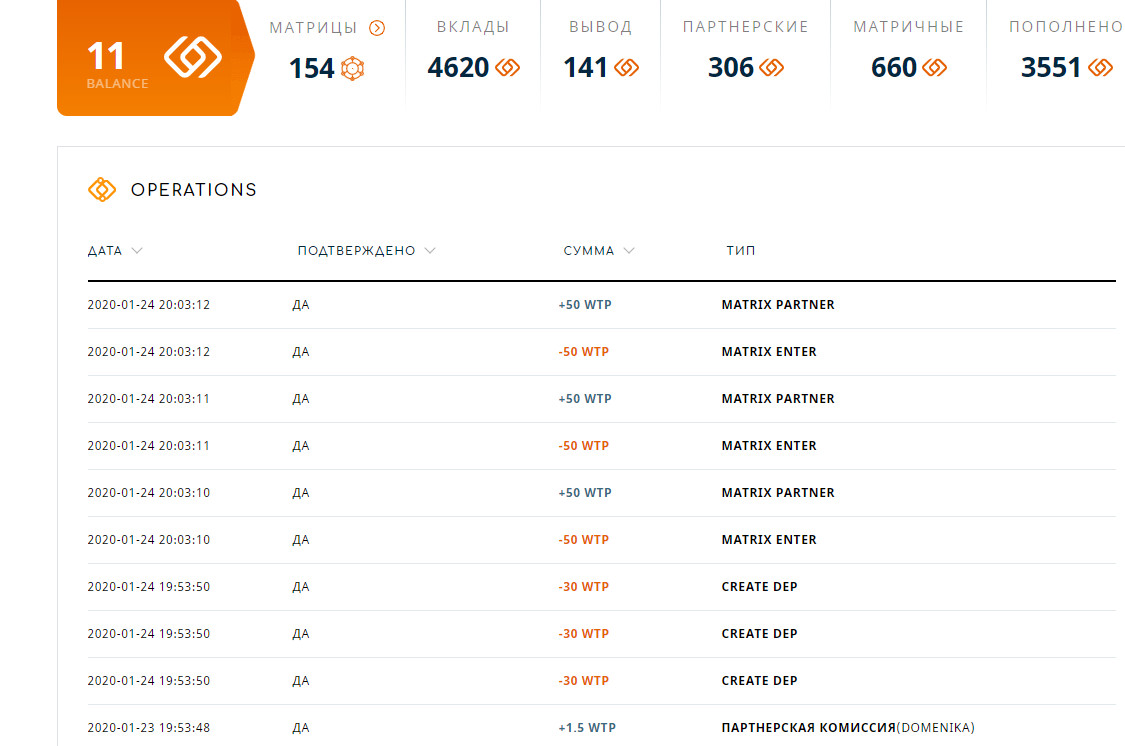1125x746 pixels.
Task: Click +50 WTP amount at 20:03:12
Action: pyautogui.click(x=585, y=305)
